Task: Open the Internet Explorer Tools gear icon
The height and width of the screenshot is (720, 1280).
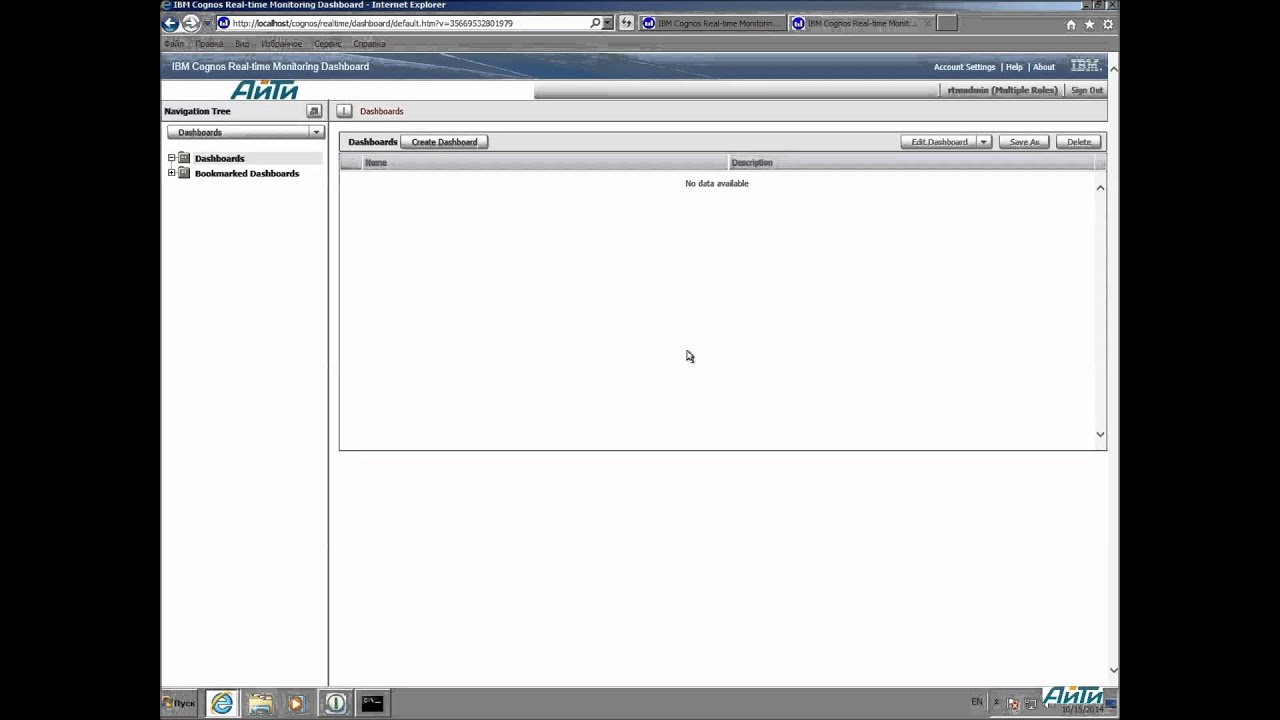Action: point(1108,24)
